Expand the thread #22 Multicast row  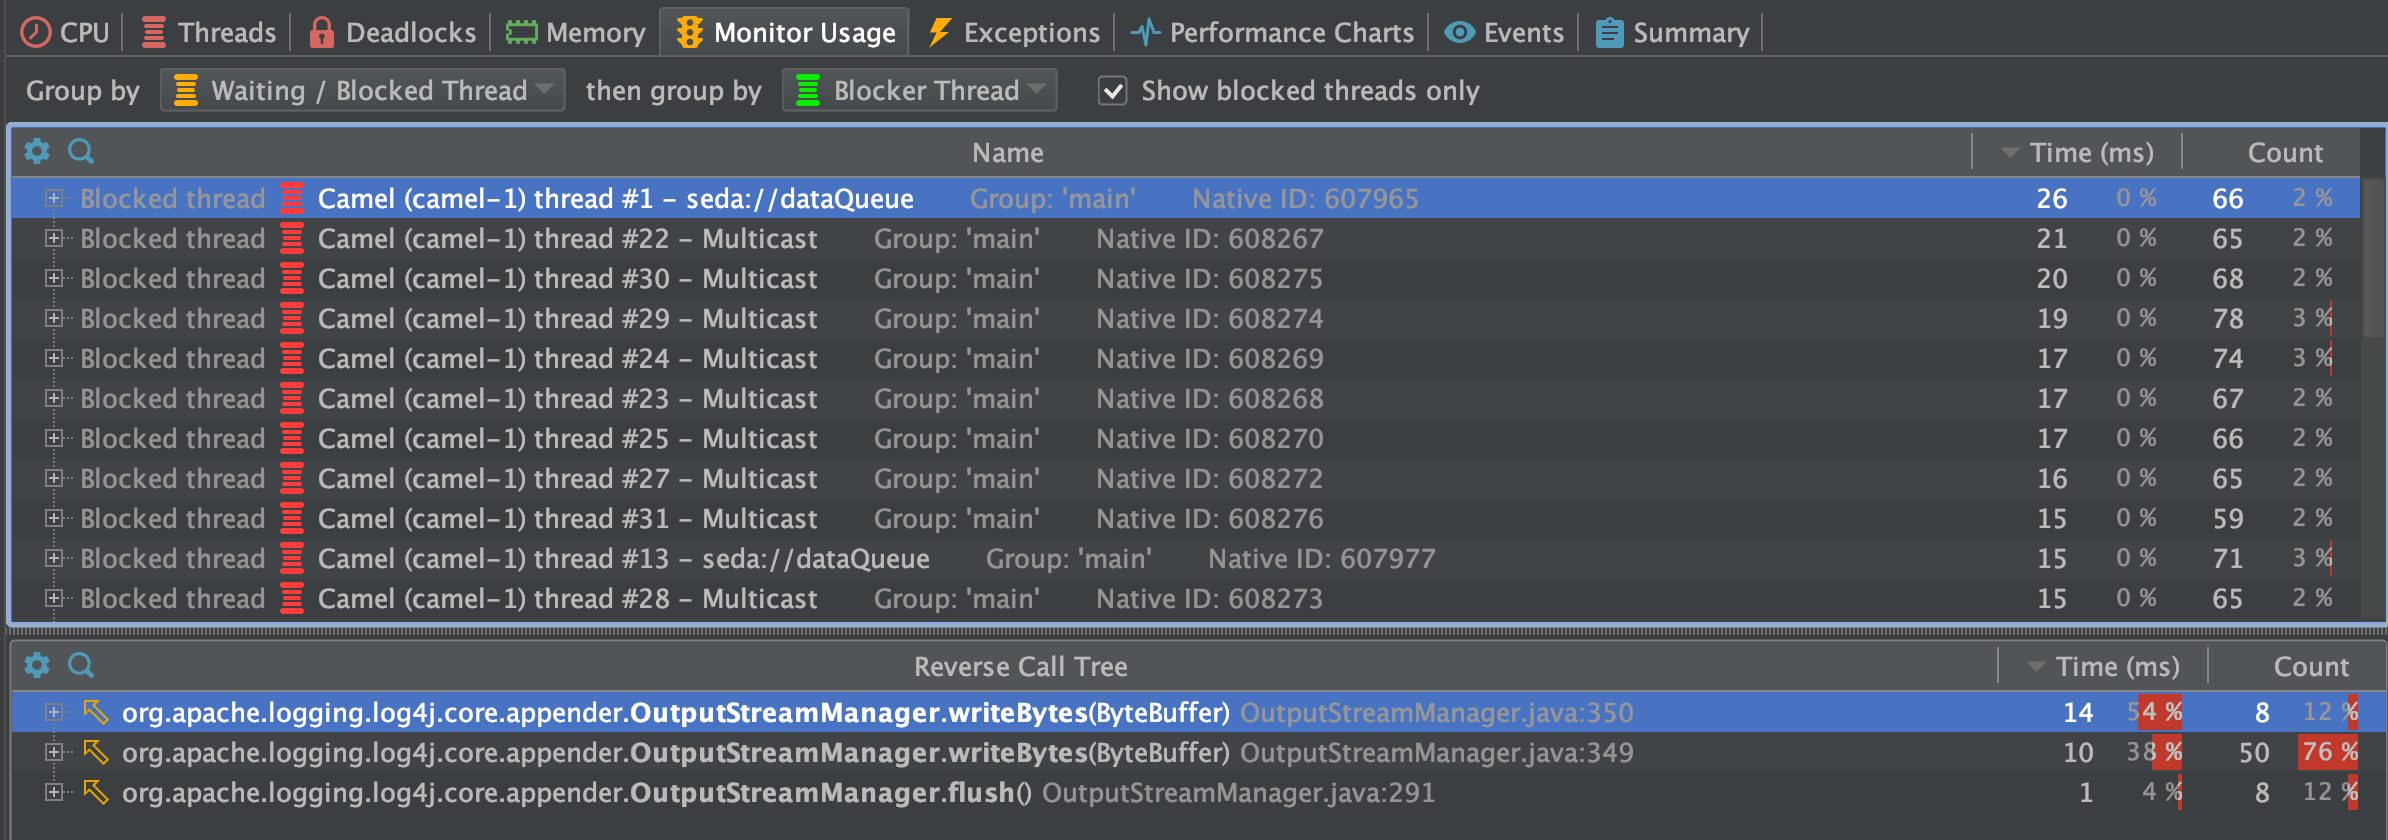[x=53, y=239]
